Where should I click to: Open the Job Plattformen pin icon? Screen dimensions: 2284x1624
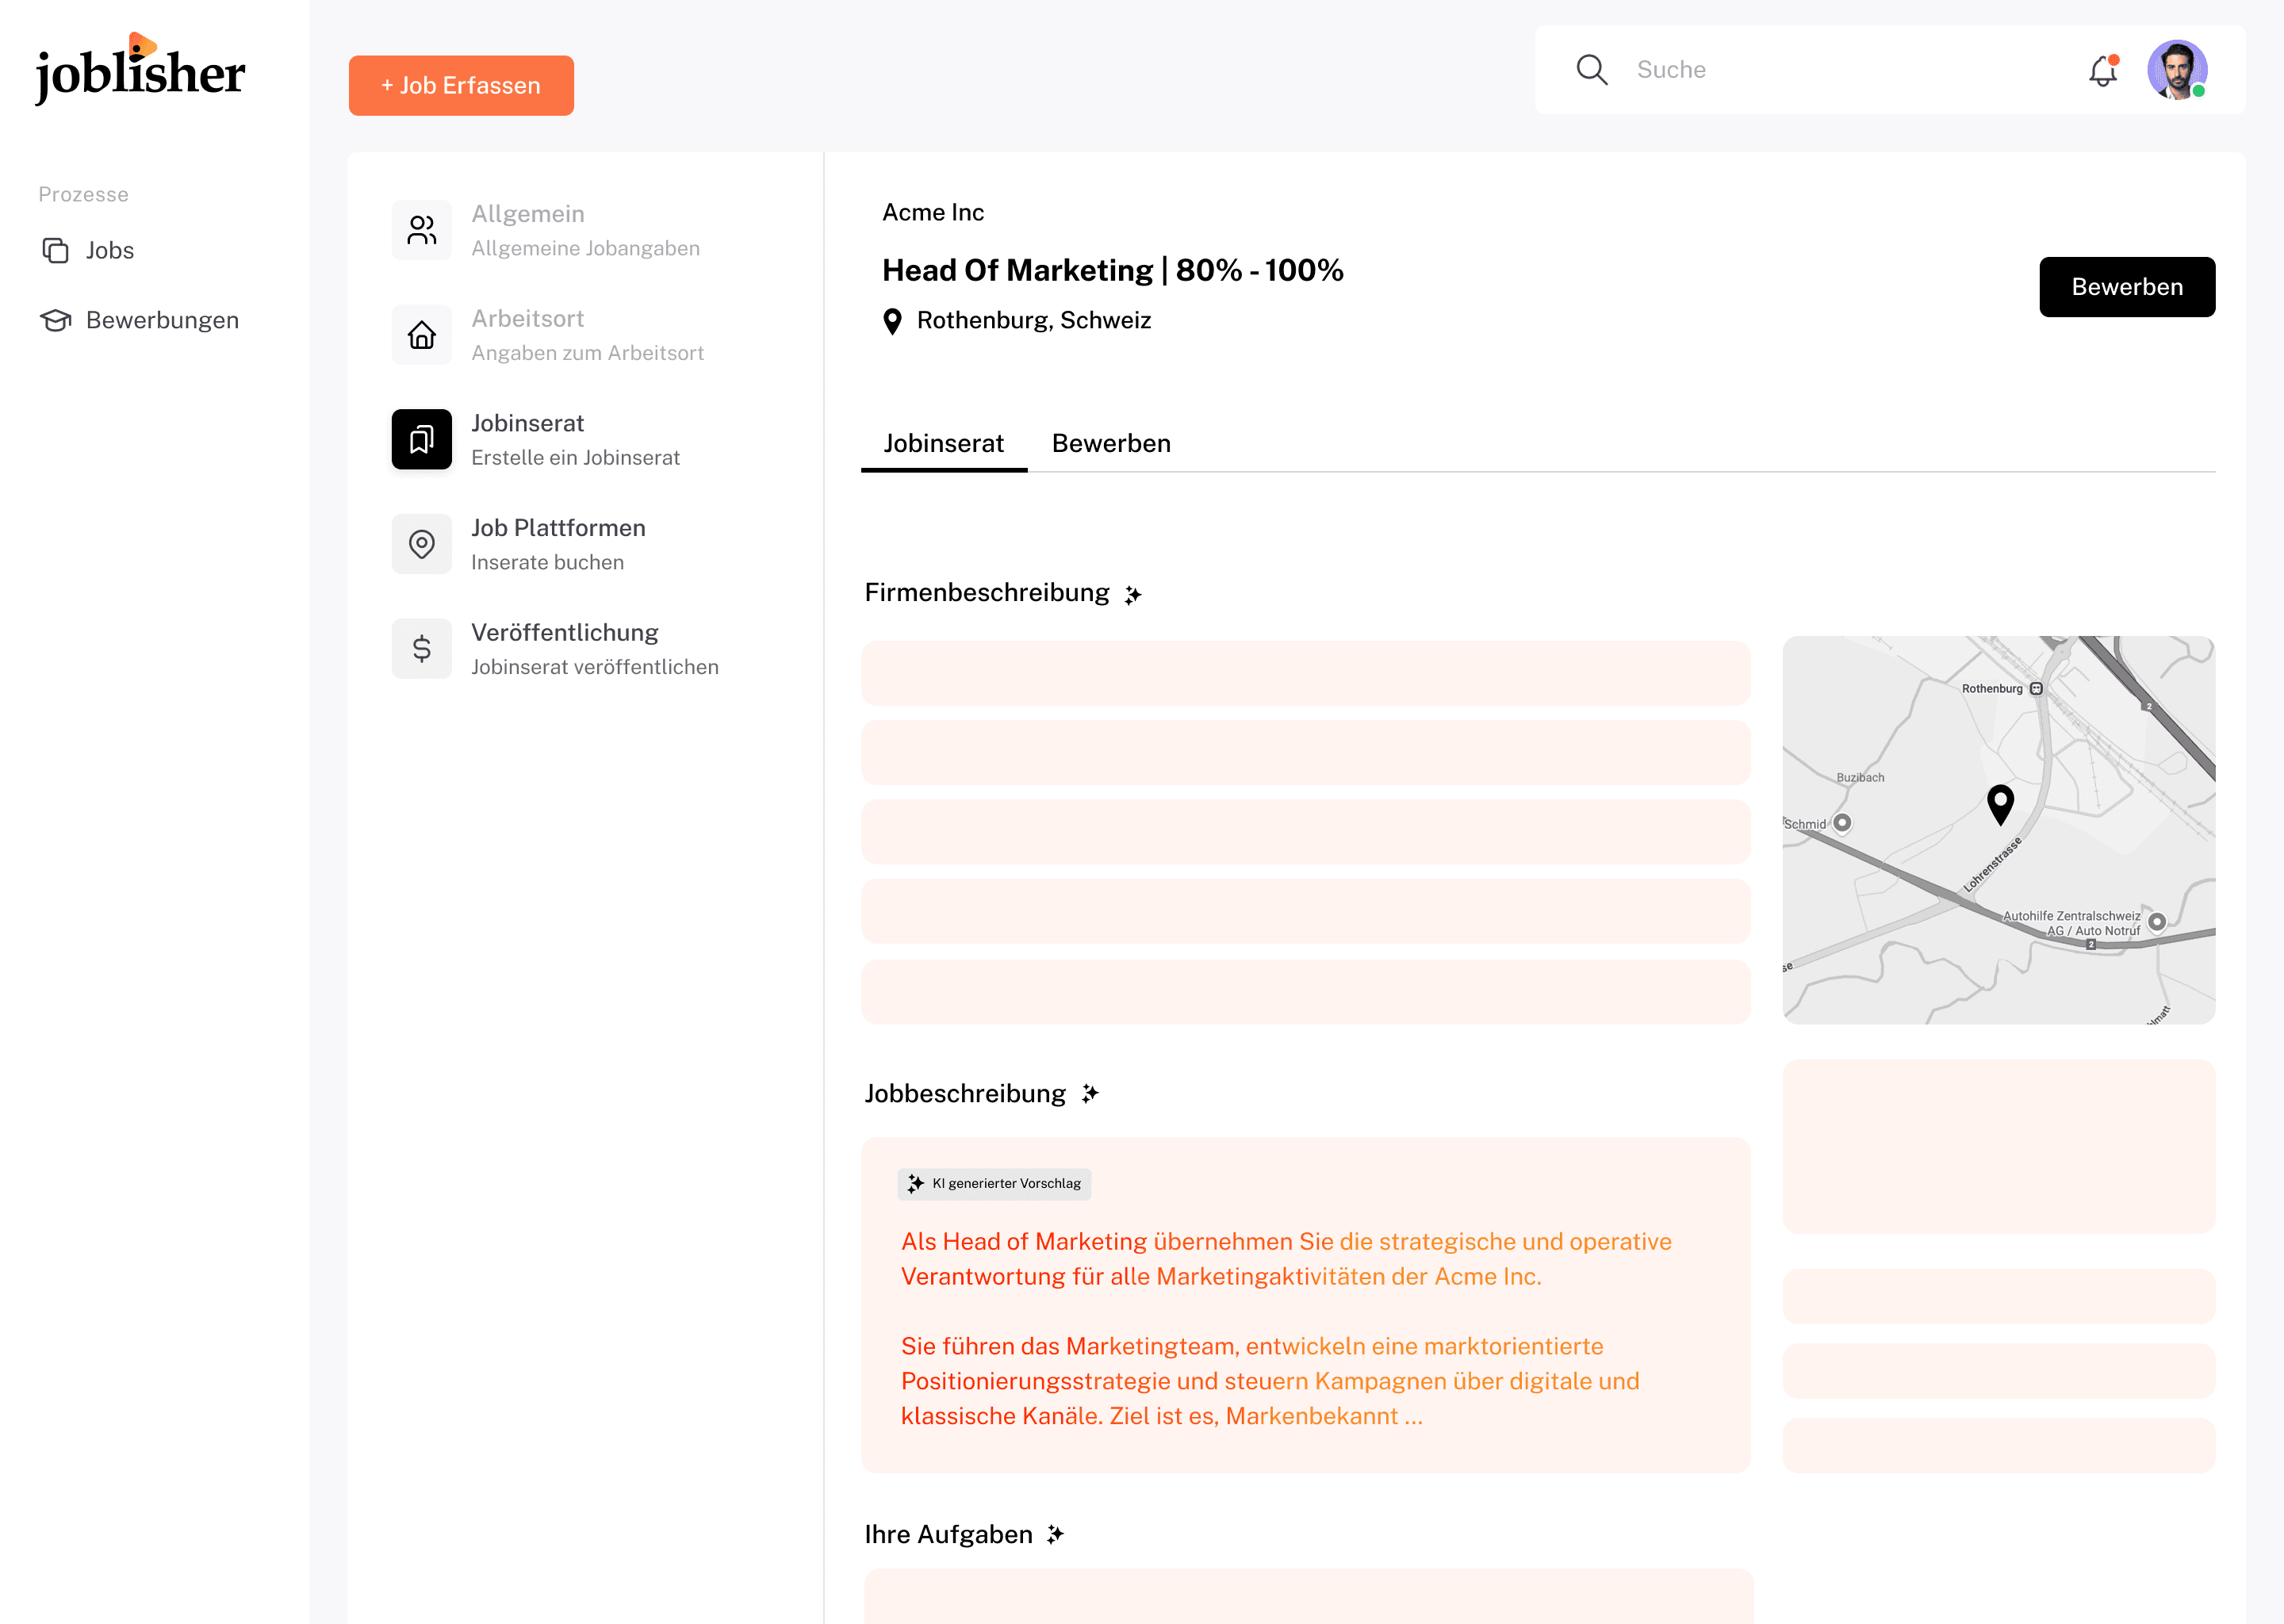point(422,544)
